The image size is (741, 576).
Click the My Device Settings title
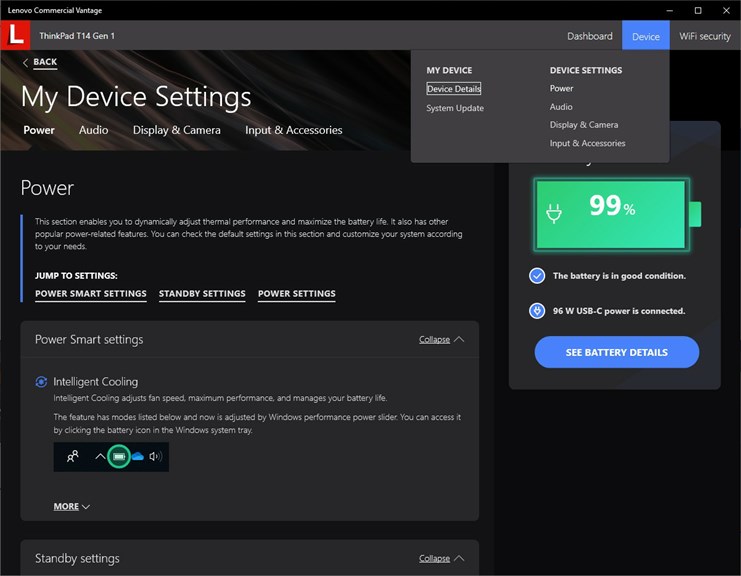click(x=136, y=97)
